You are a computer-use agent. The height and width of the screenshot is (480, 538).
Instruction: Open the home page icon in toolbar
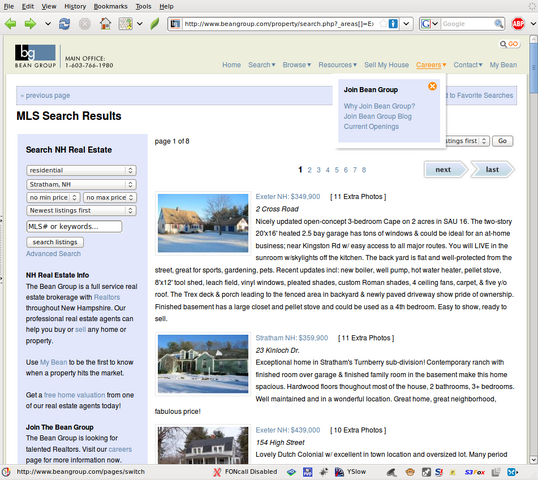(105, 24)
